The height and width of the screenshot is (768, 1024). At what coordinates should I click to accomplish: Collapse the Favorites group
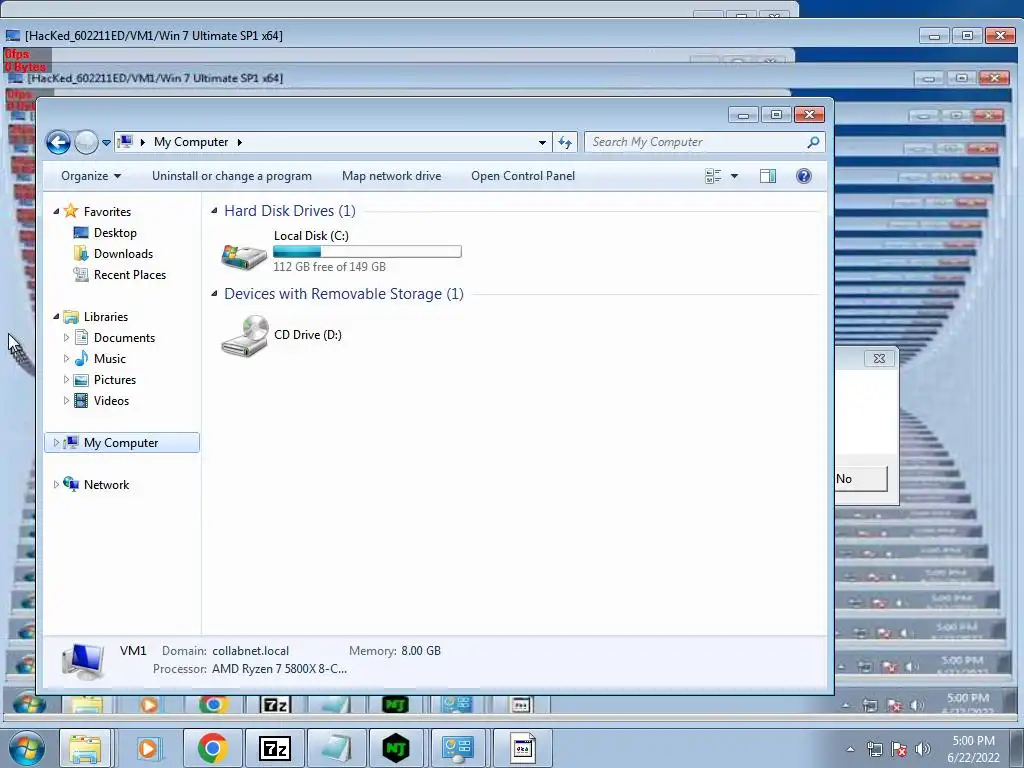click(x=56, y=212)
